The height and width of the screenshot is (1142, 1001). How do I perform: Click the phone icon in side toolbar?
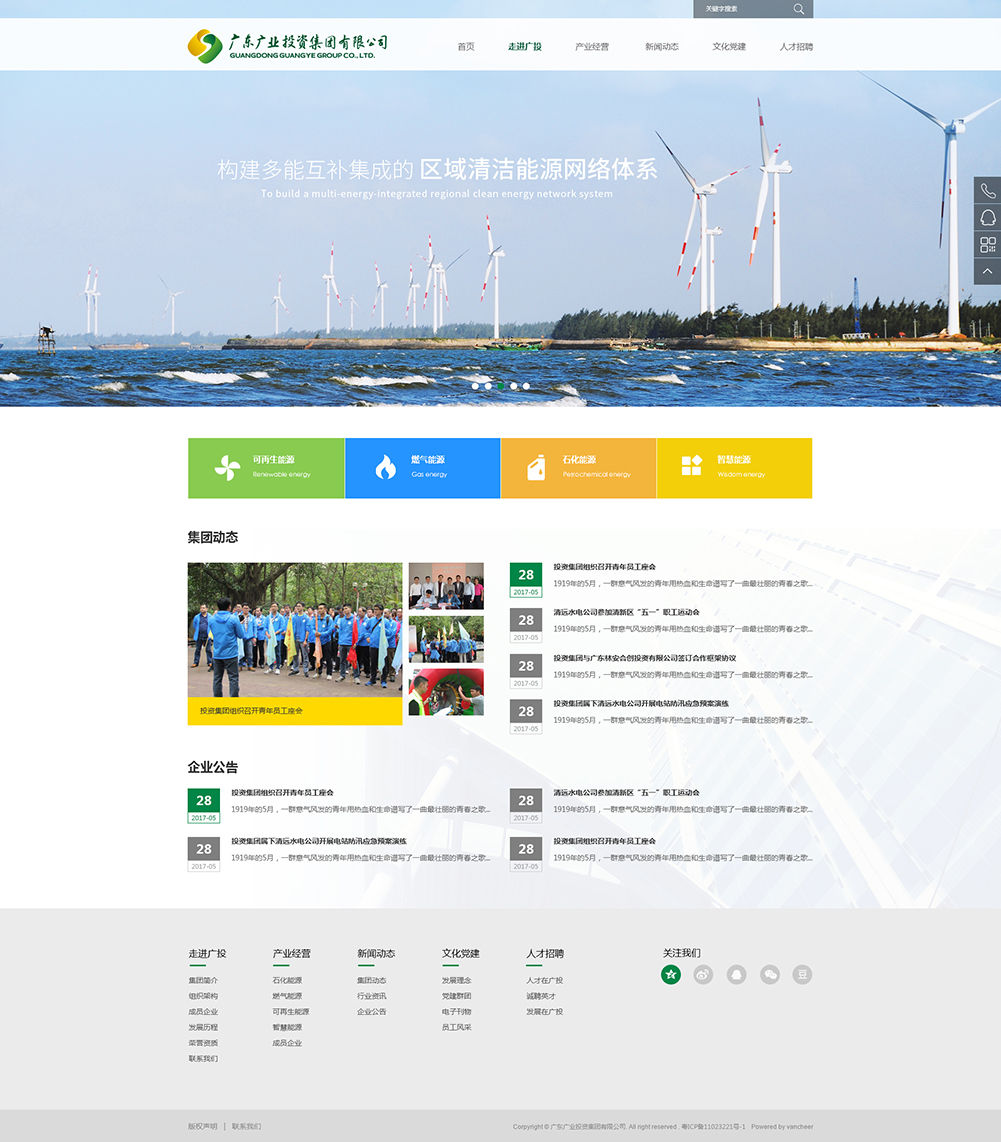pos(987,191)
